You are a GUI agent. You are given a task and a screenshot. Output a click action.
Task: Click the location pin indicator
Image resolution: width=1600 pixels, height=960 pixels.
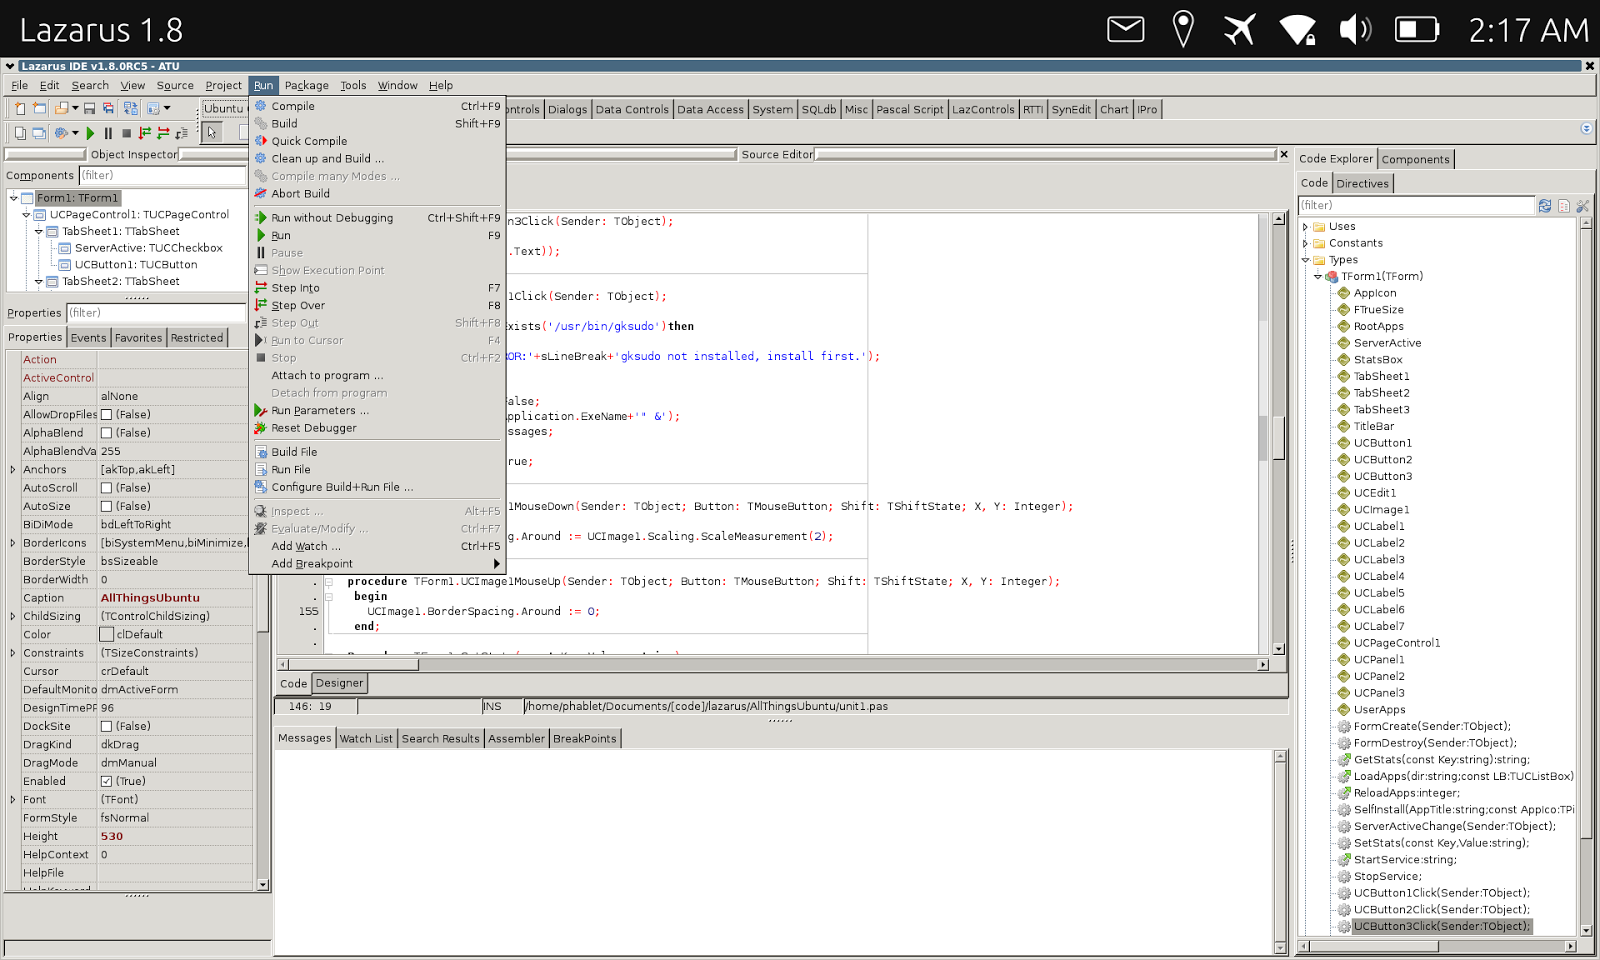click(1183, 29)
